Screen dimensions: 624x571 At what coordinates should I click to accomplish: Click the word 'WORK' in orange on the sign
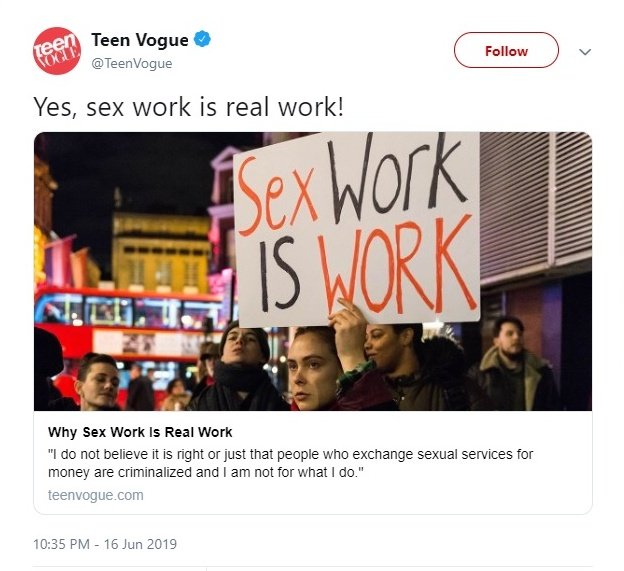(x=398, y=265)
